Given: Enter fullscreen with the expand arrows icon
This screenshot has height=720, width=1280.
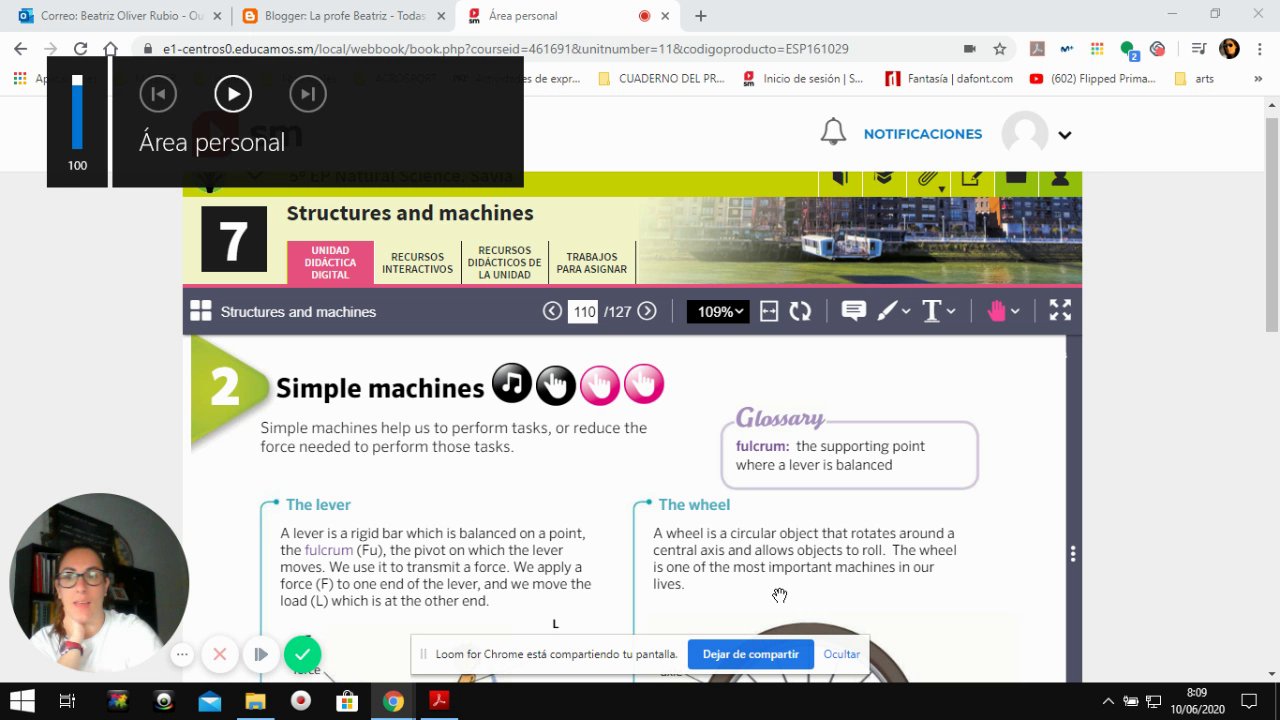Looking at the screenshot, I should coord(1060,311).
